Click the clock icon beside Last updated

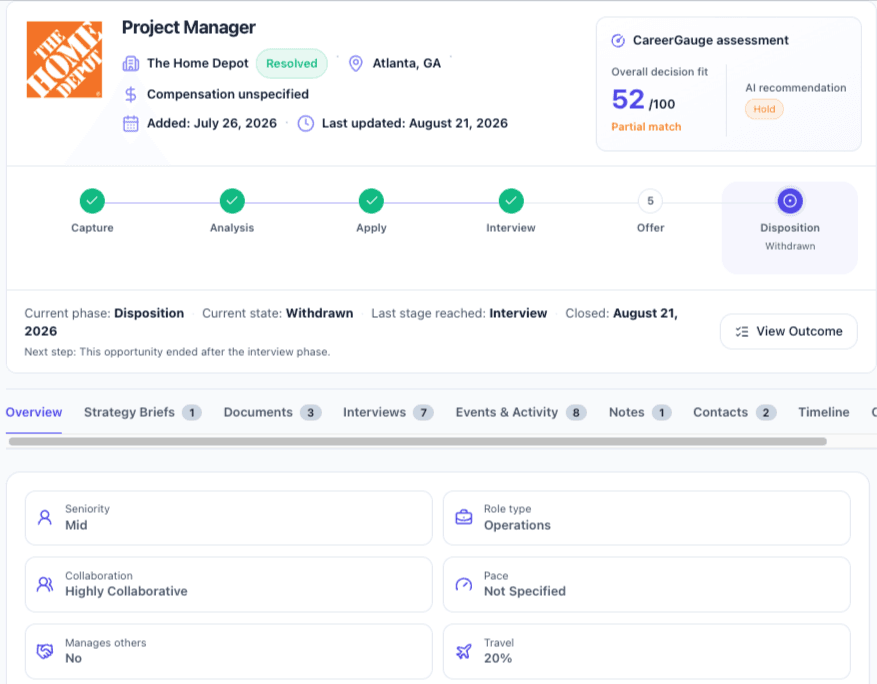305,124
